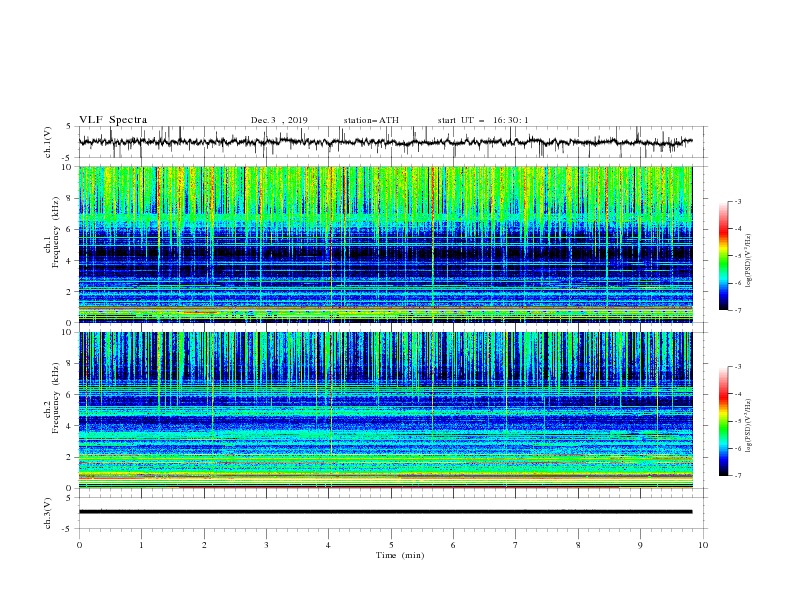Click the "-7" label on ch.2 colorbar
Viewport: 792px width, 612px height.
[738, 476]
